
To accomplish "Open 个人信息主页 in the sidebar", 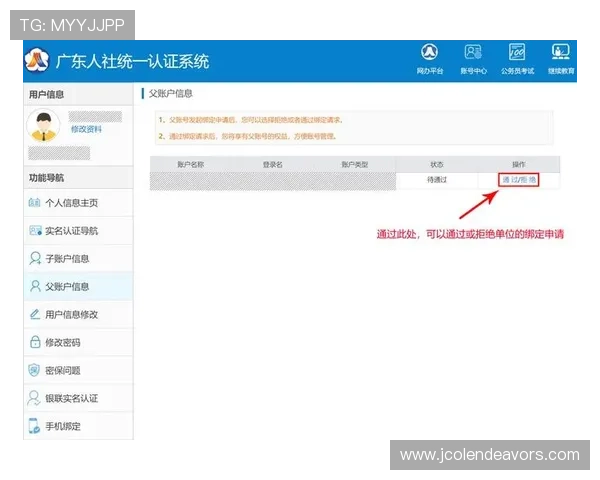I will tap(78, 203).
